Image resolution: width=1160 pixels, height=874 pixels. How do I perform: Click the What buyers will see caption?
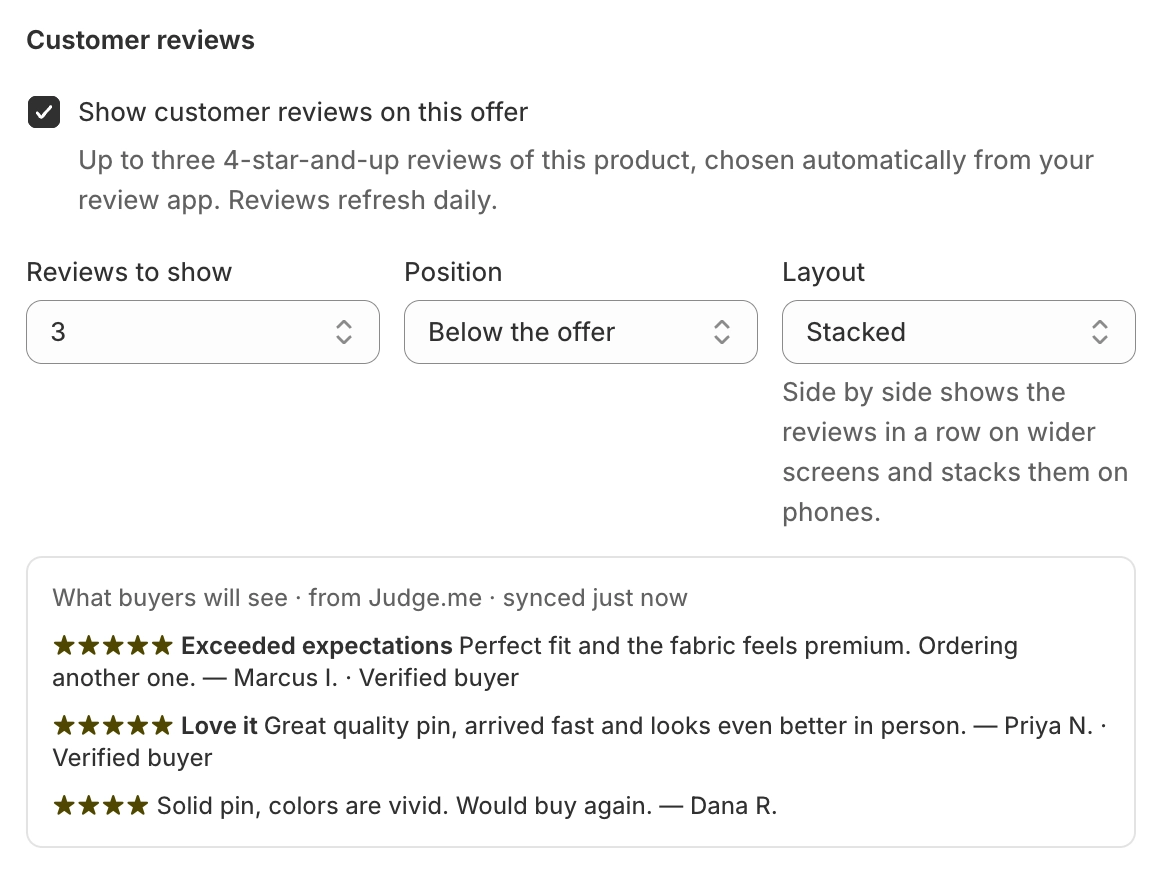370,598
